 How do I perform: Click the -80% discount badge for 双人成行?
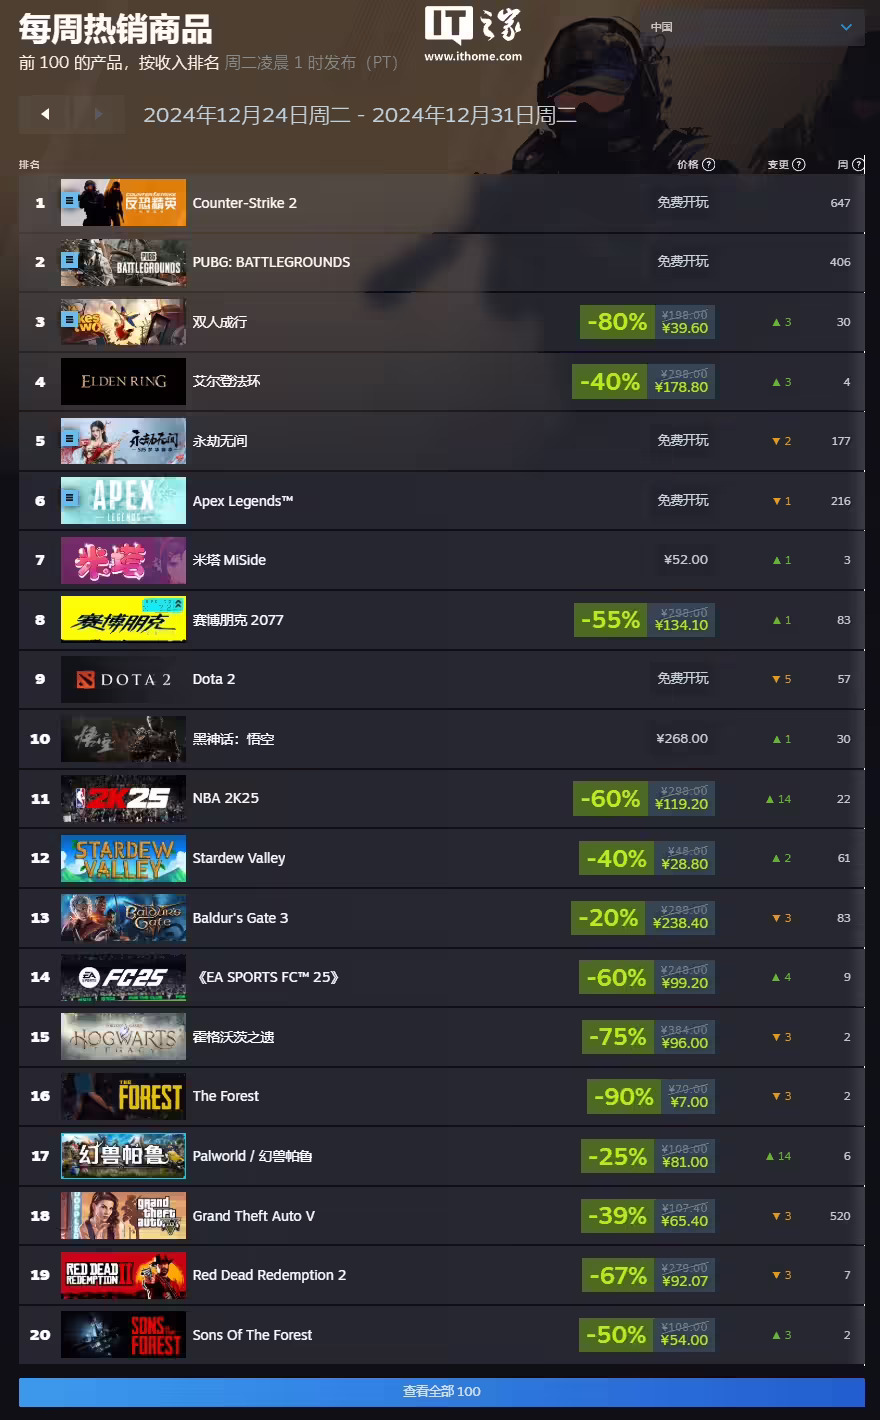pos(617,322)
